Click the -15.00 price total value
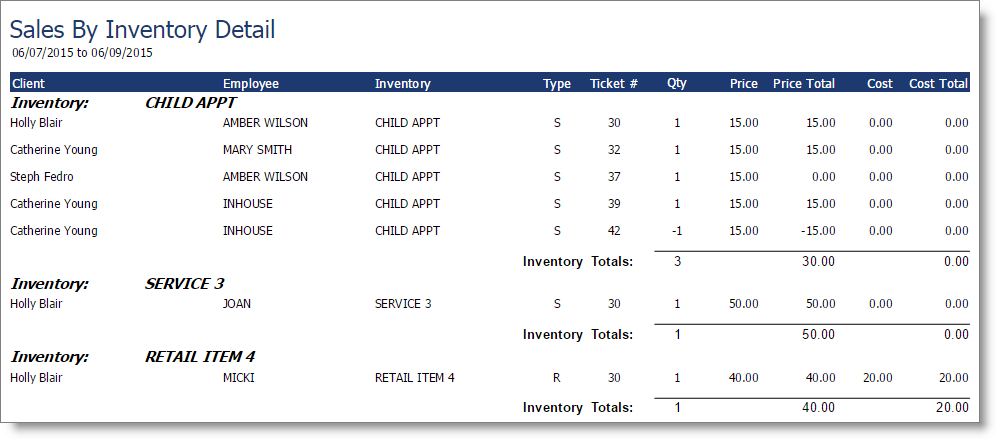 pyautogui.click(x=818, y=231)
